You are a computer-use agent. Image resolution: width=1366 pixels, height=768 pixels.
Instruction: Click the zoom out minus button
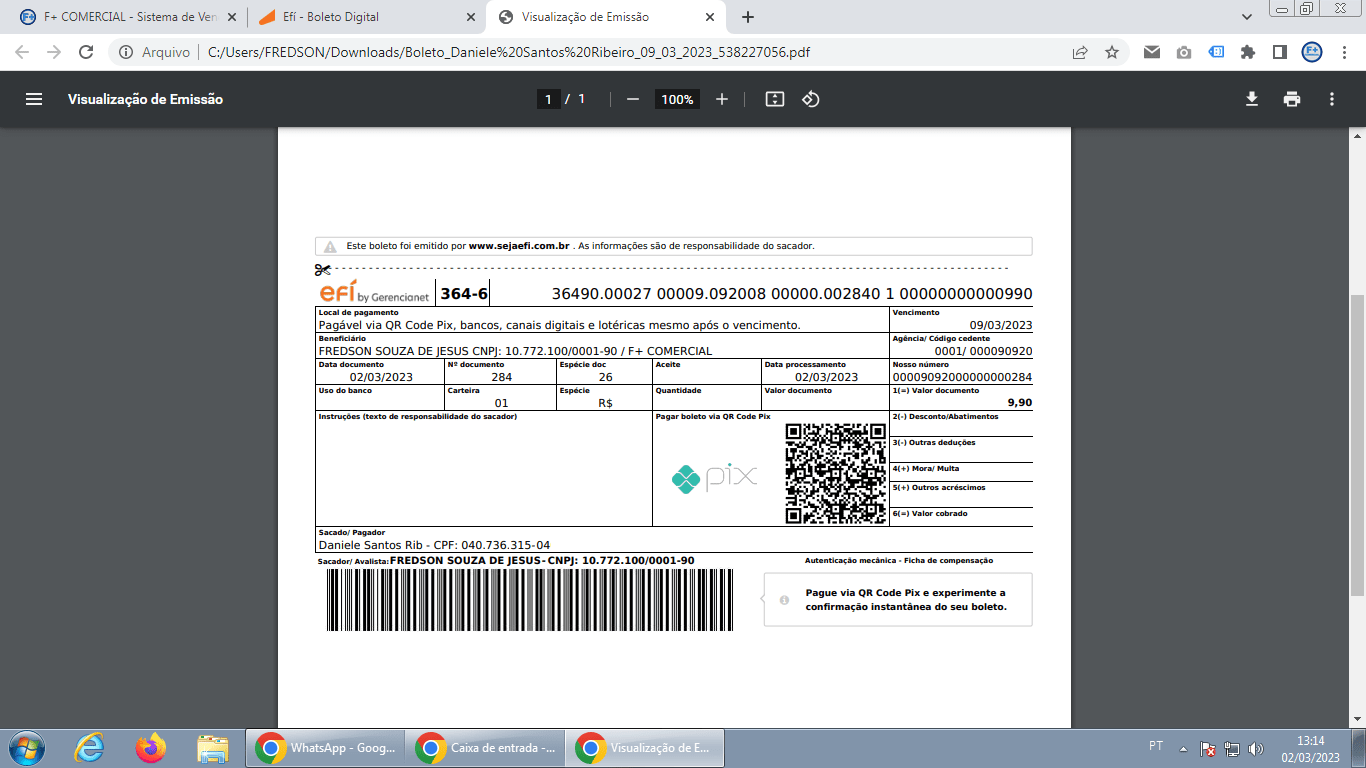tap(632, 99)
